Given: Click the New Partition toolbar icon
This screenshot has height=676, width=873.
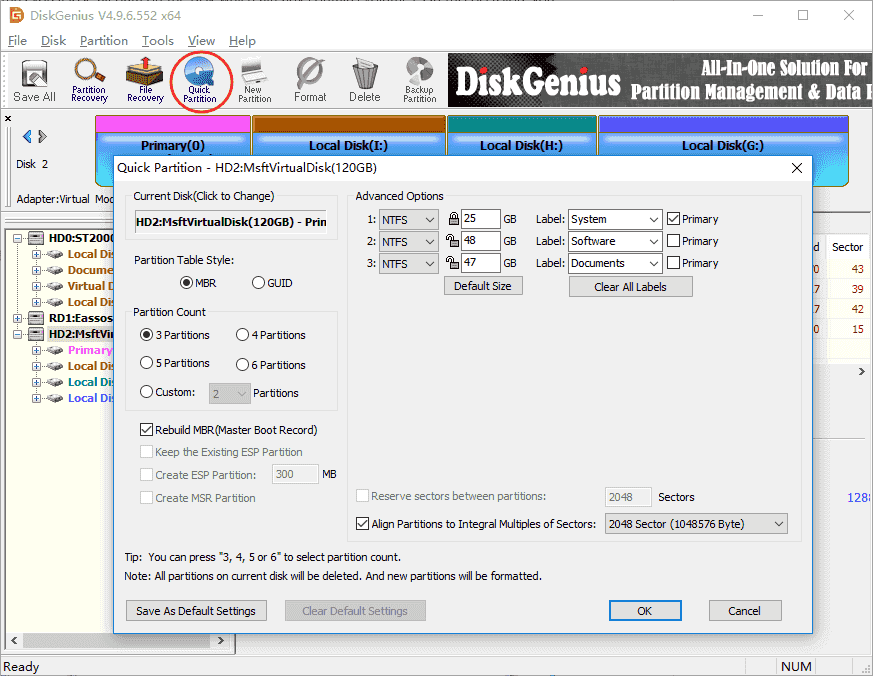Looking at the screenshot, I should point(255,81).
